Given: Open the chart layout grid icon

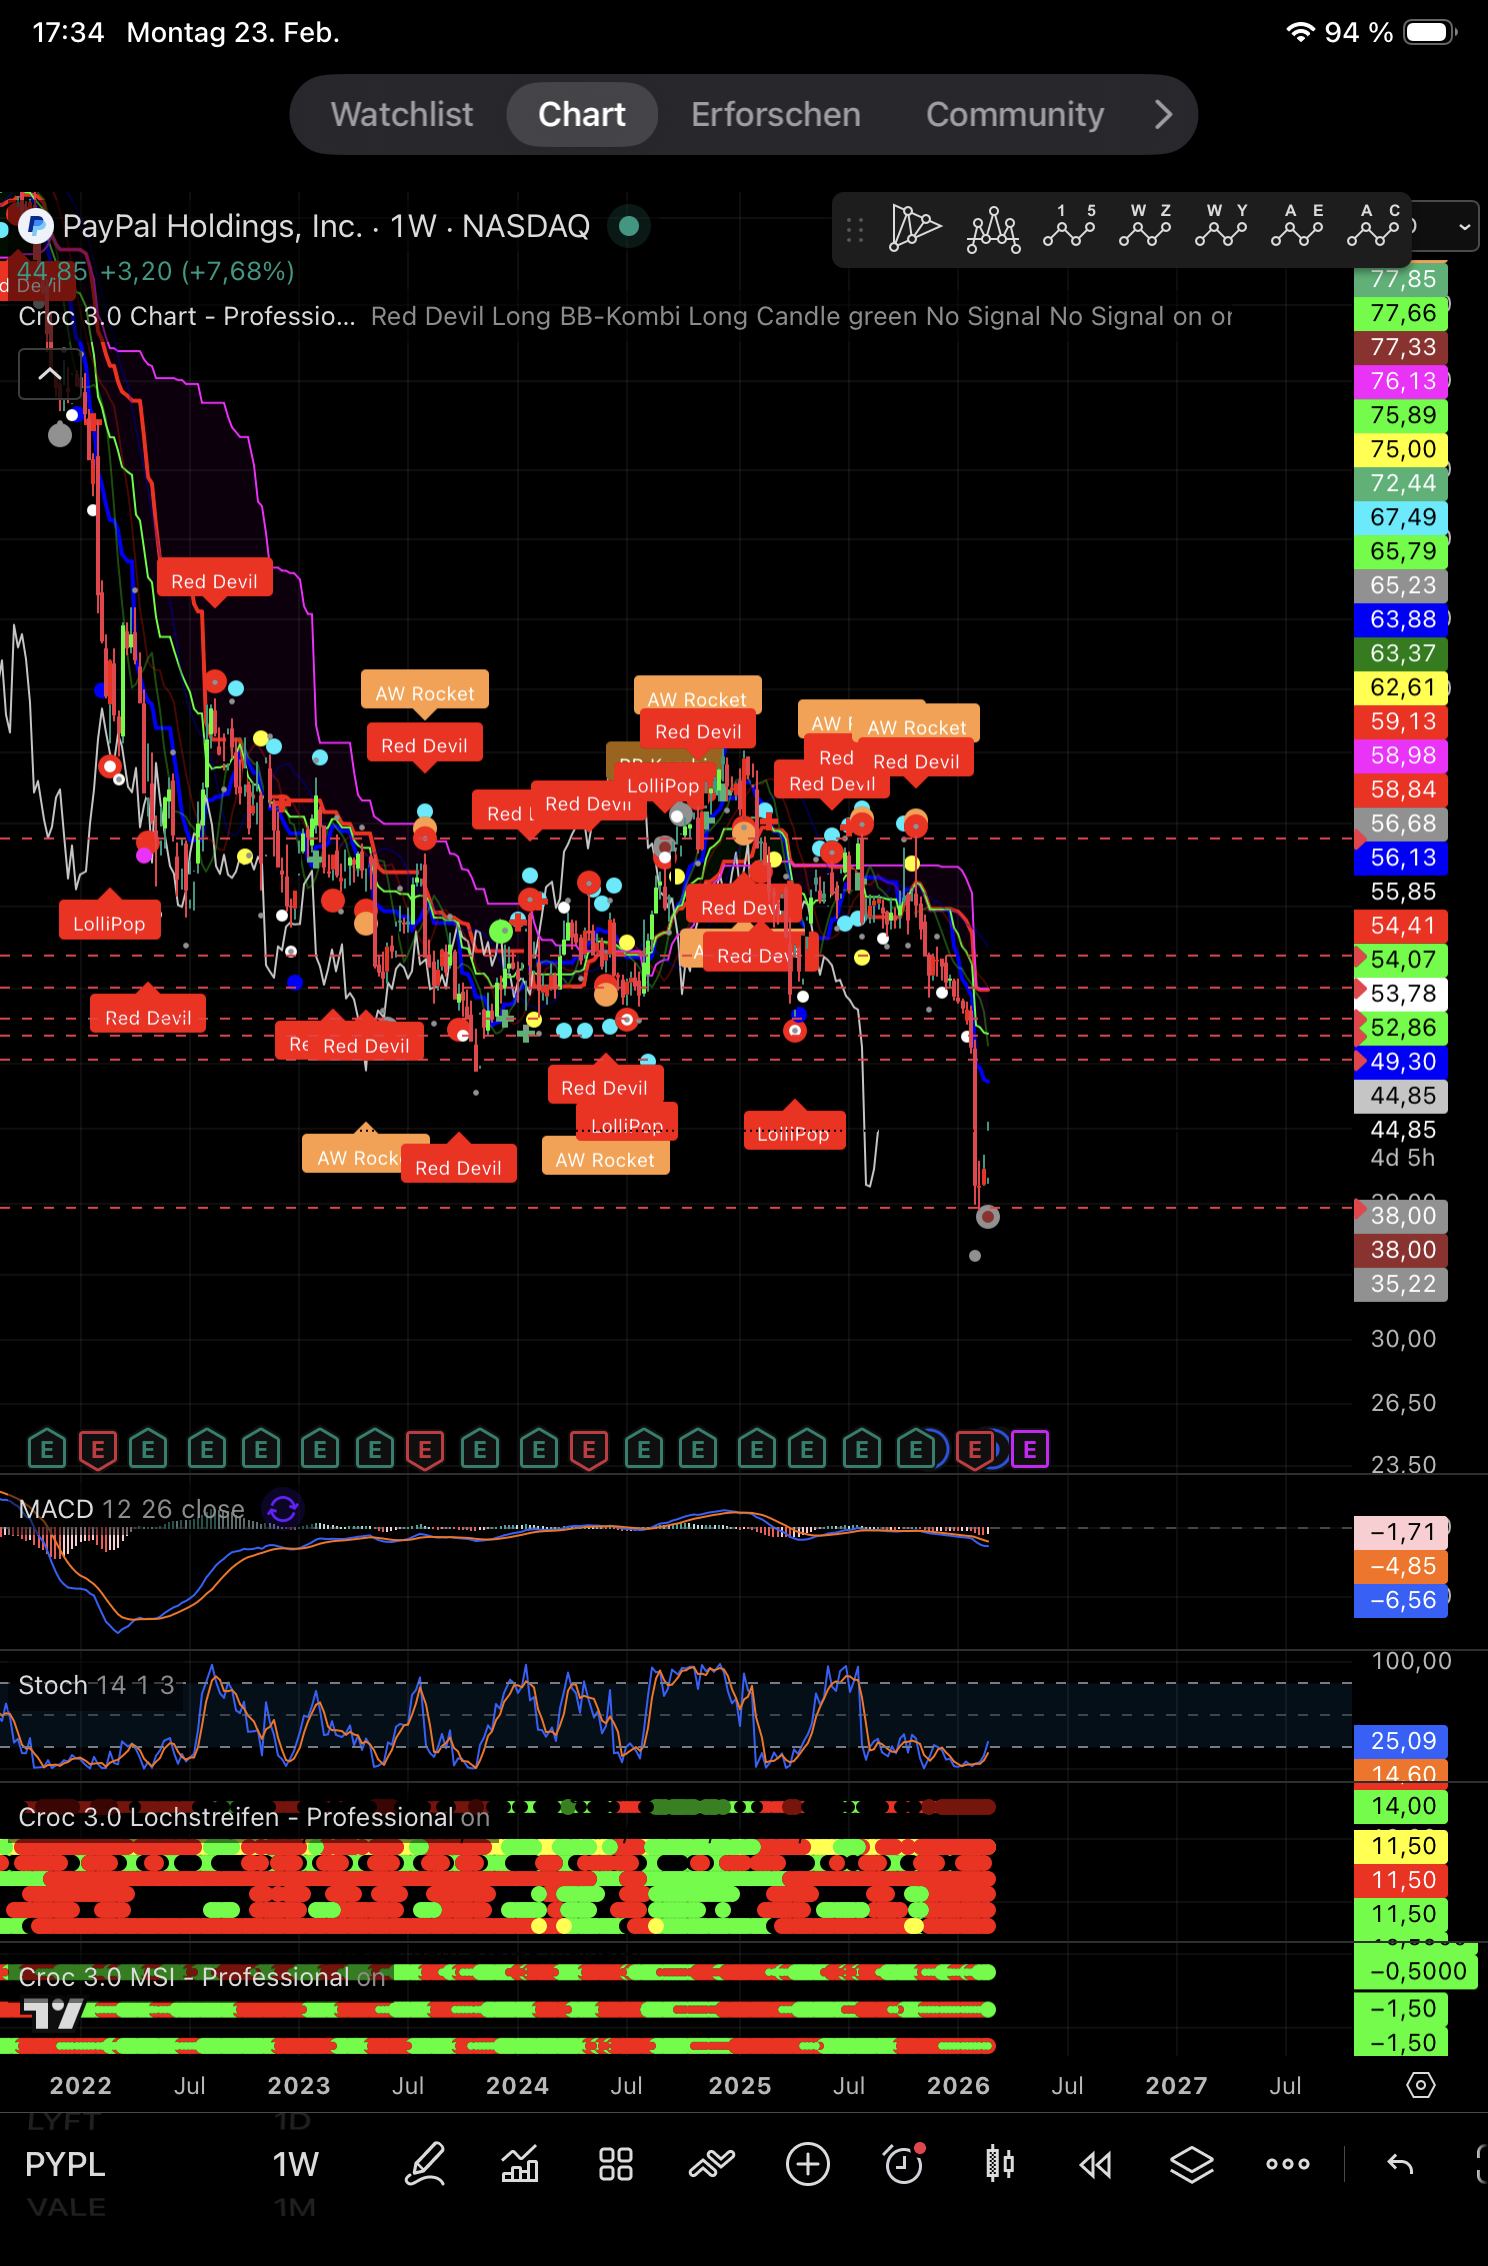Looking at the screenshot, I should tap(615, 2164).
